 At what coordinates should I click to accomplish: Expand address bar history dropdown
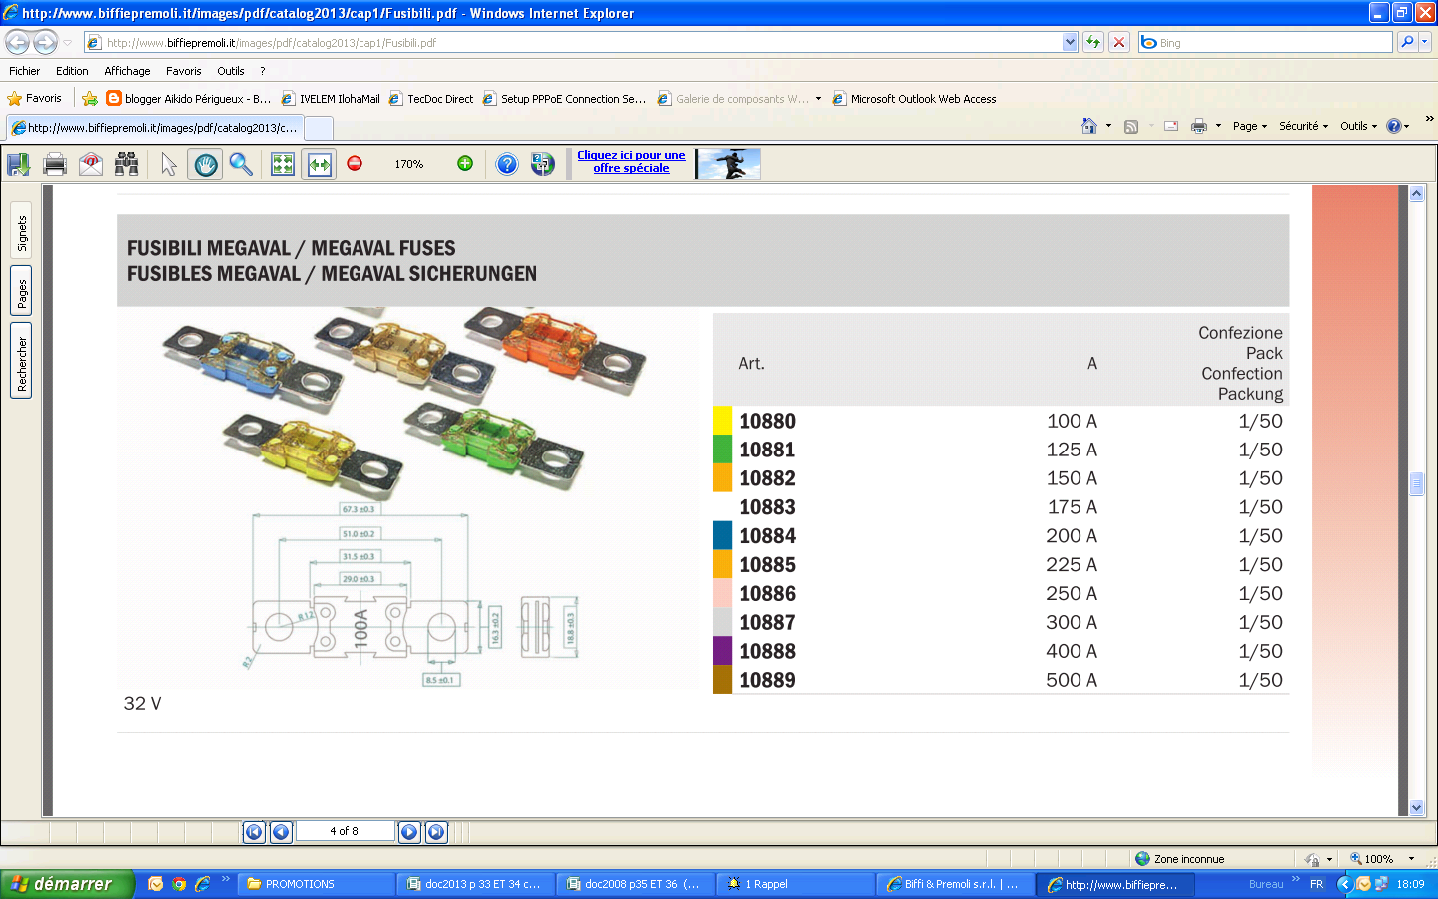pos(1071,42)
